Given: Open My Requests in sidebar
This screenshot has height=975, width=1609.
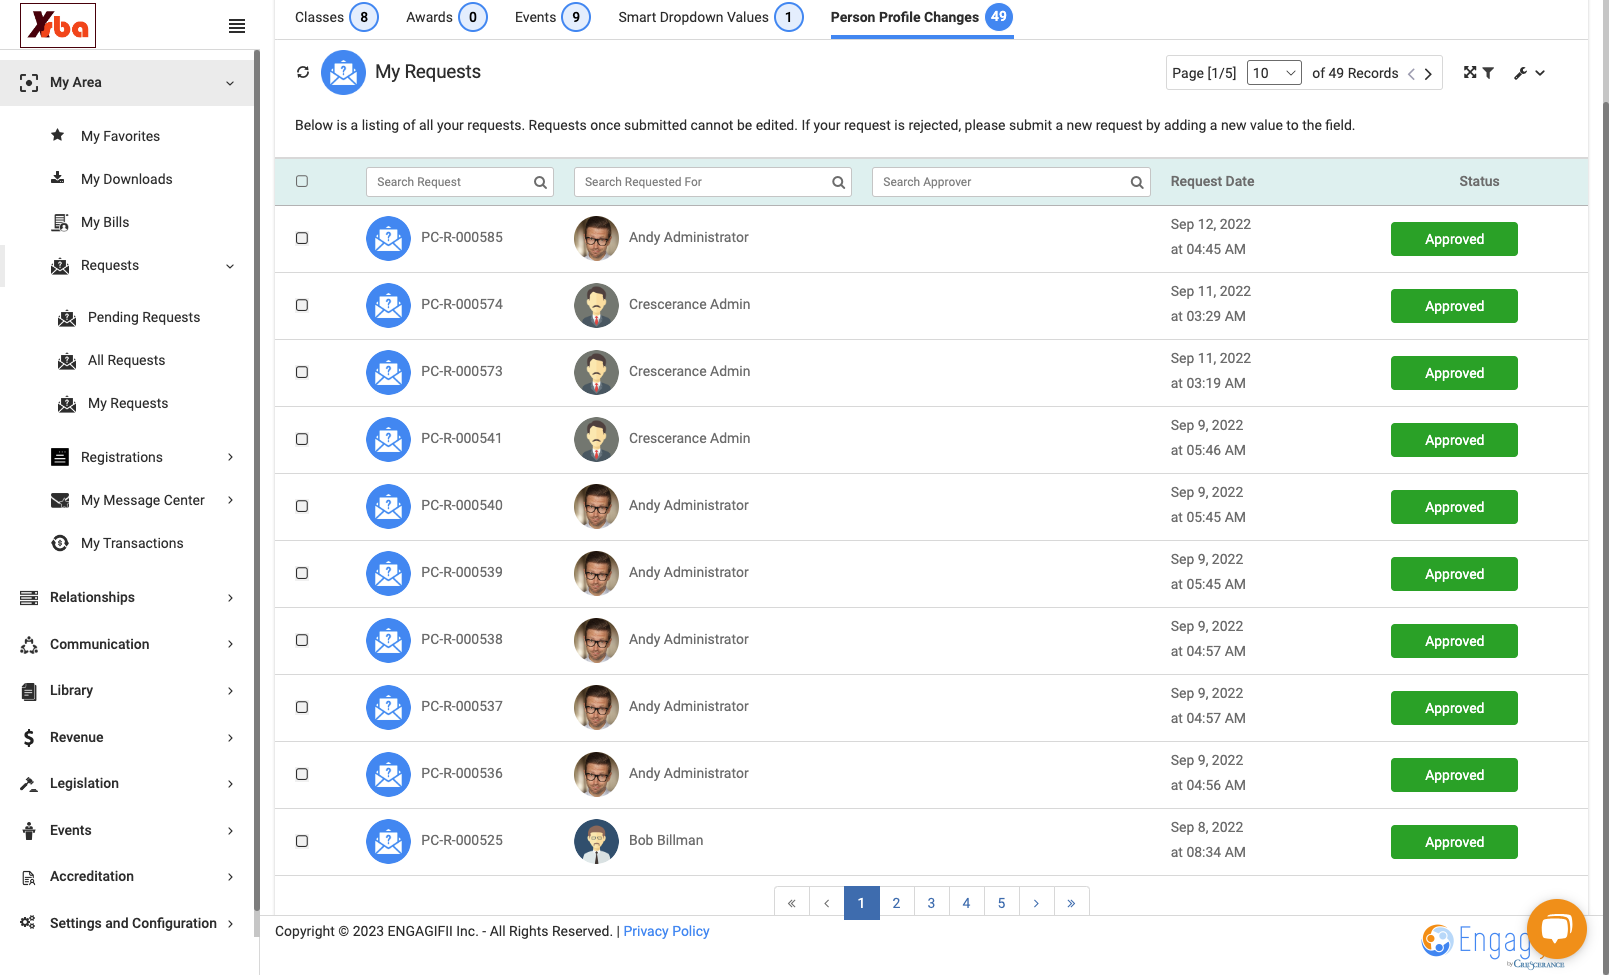Looking at the screenshot, I should 128,403.
